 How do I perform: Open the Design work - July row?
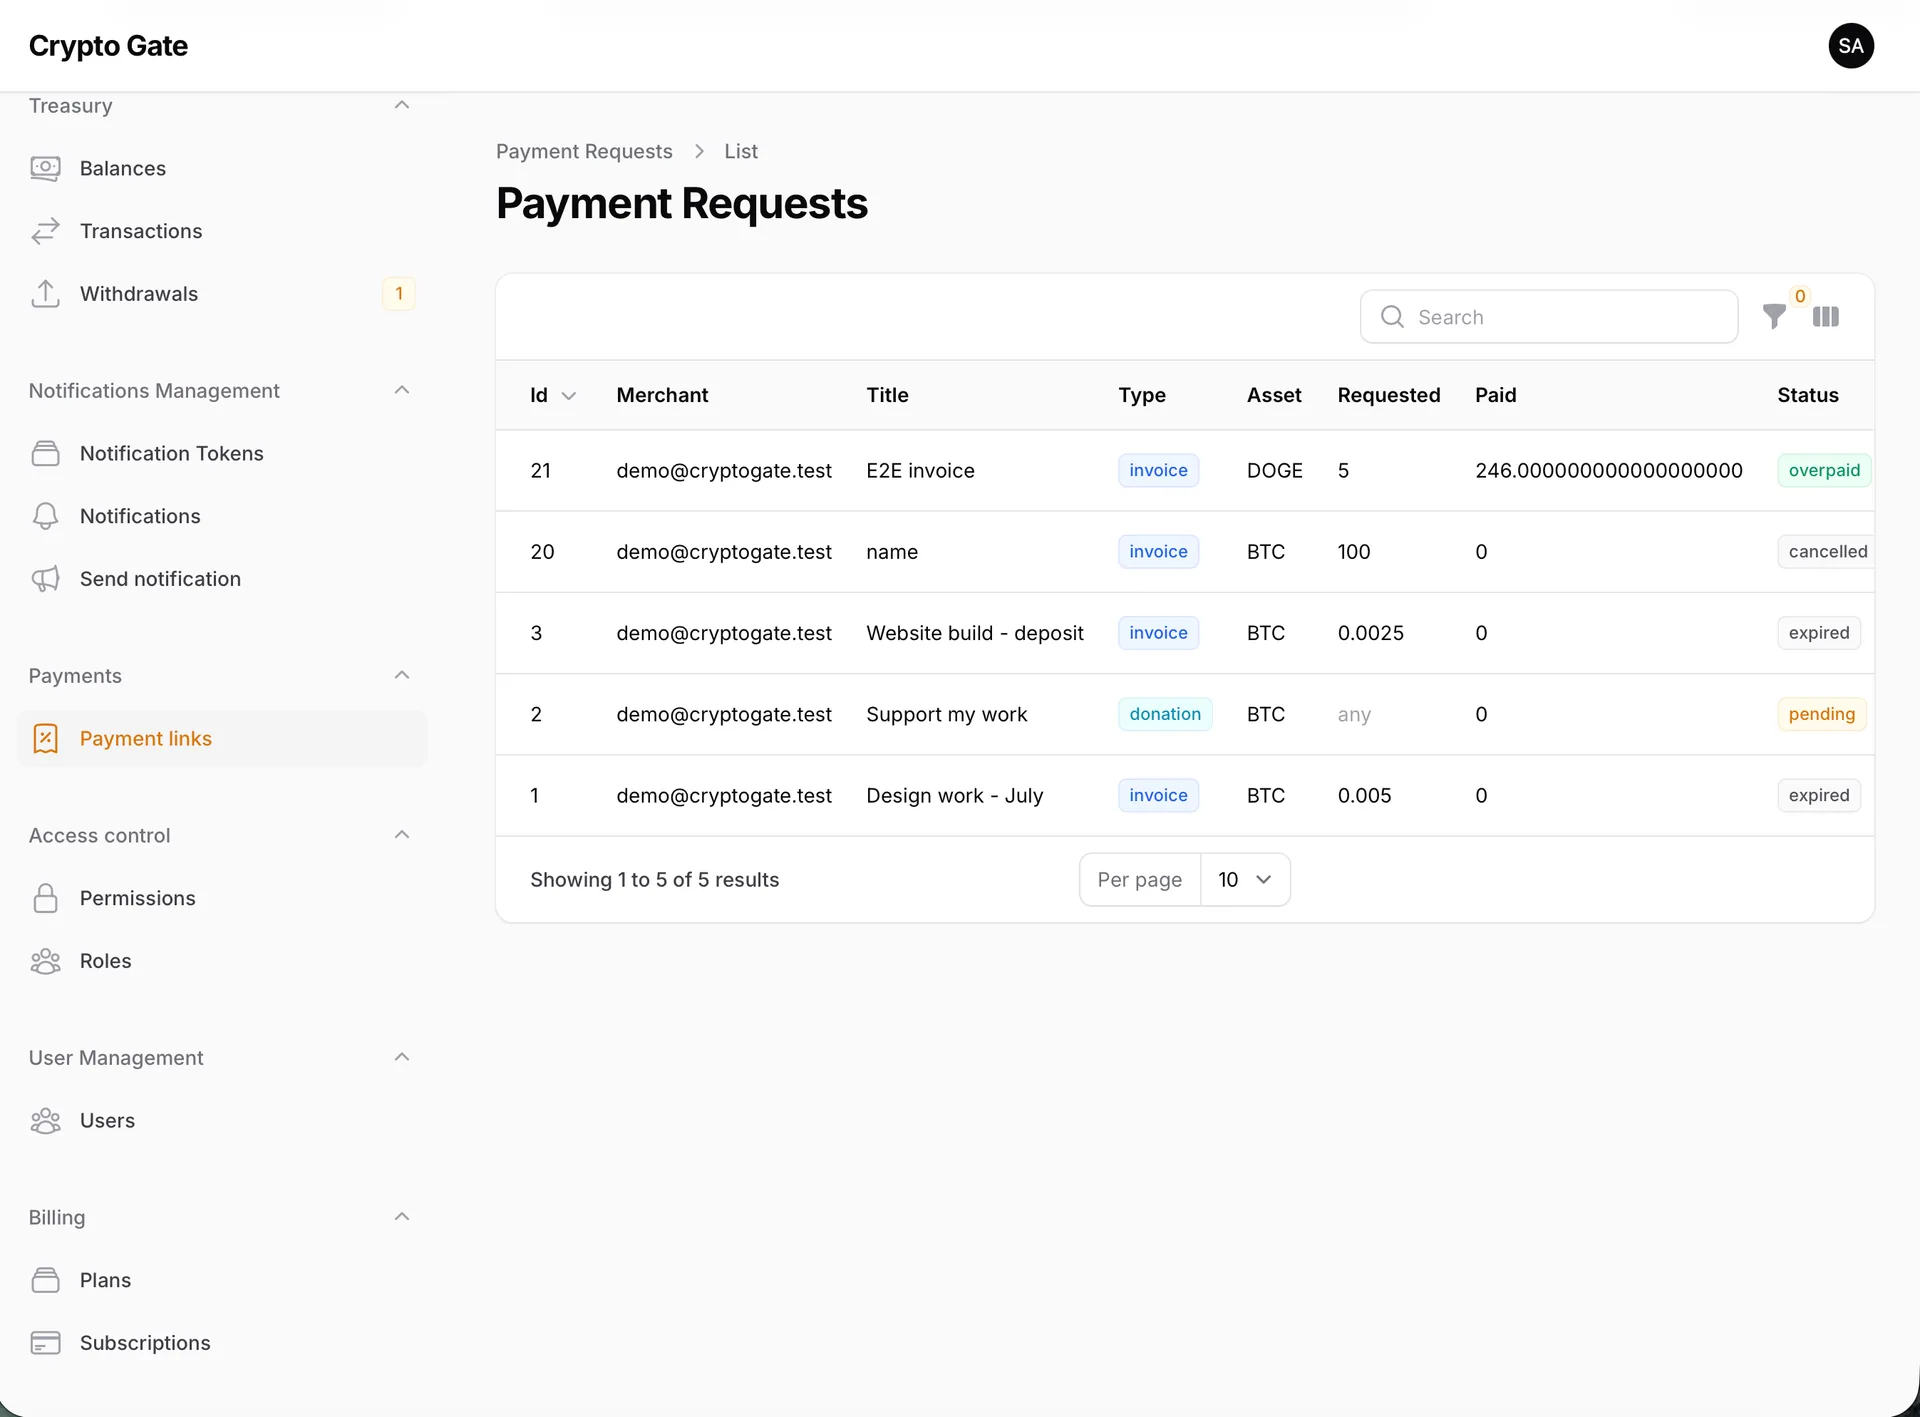tap(1185, 796)
